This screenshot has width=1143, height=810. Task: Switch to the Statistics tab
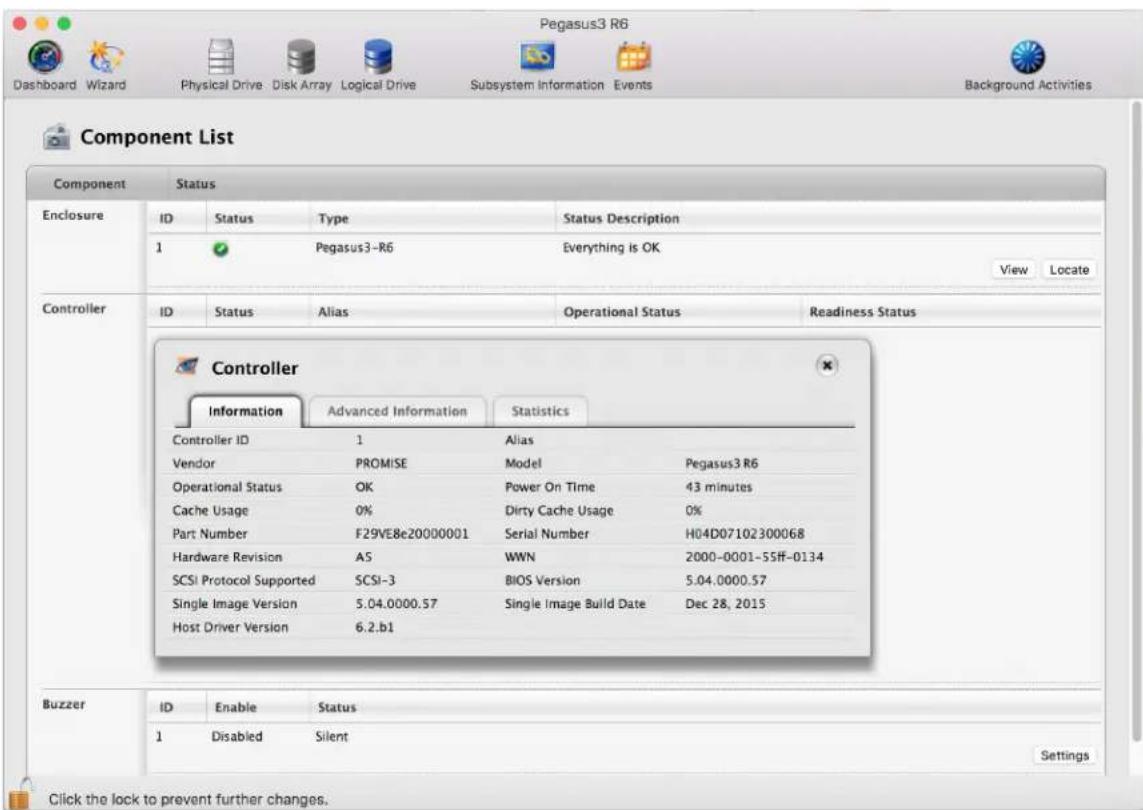point(540,411)
